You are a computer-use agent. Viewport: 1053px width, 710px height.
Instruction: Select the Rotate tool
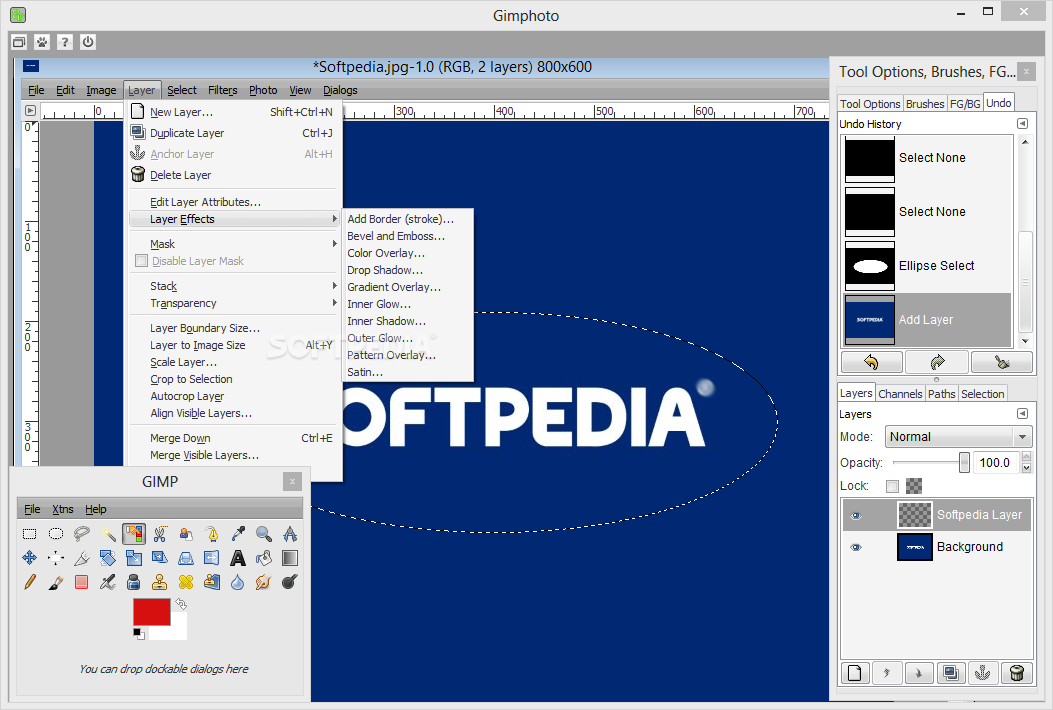click(x=108, y=558)
